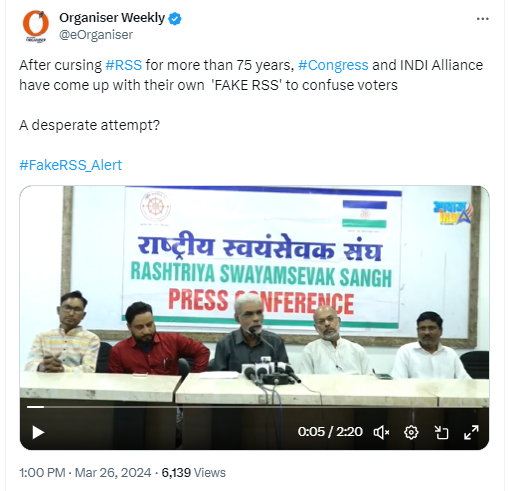The width and height of the screenshot is (510, 491).
Task: Click the video time display 0:05 / 2:20
Action: tap(330, 432)
